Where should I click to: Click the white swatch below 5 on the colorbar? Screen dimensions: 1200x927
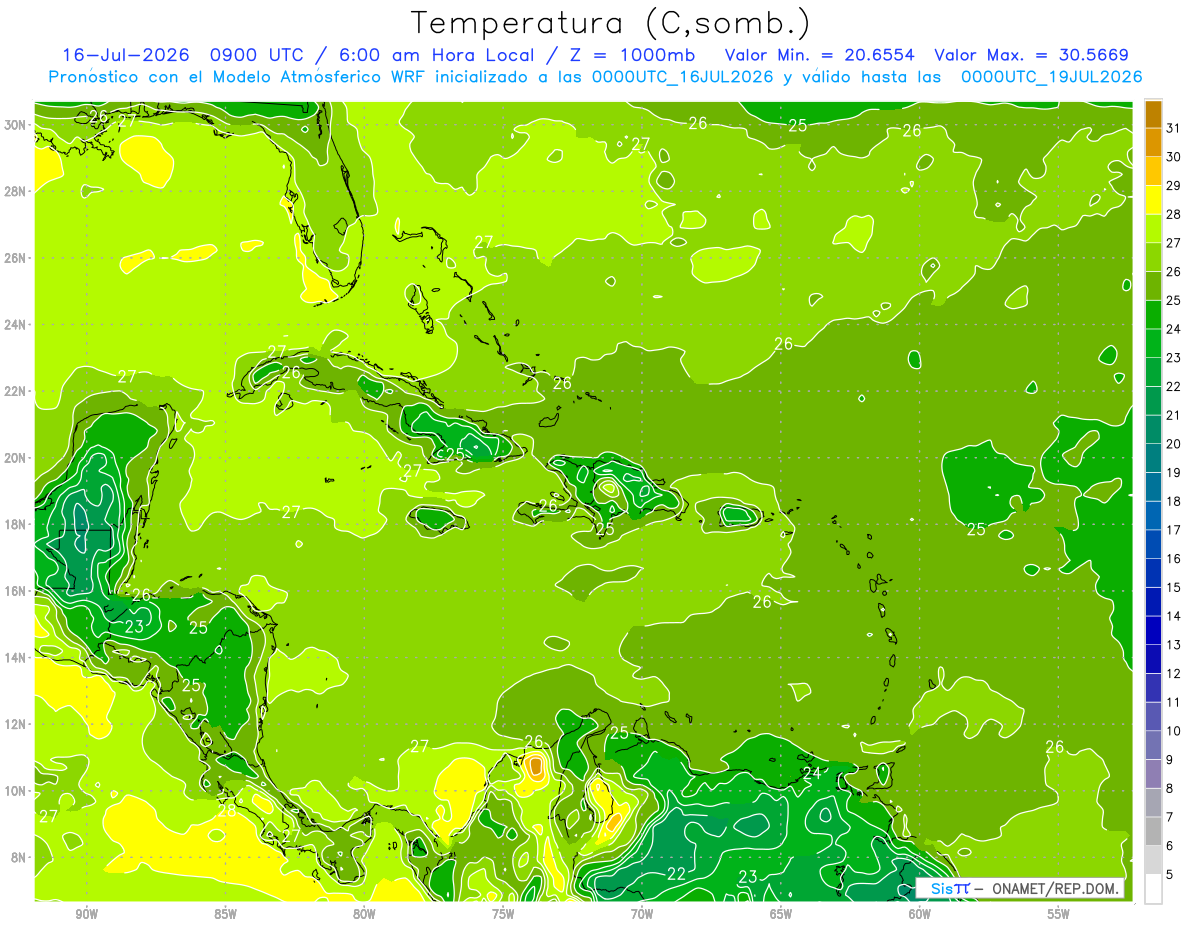[1153, 889]
